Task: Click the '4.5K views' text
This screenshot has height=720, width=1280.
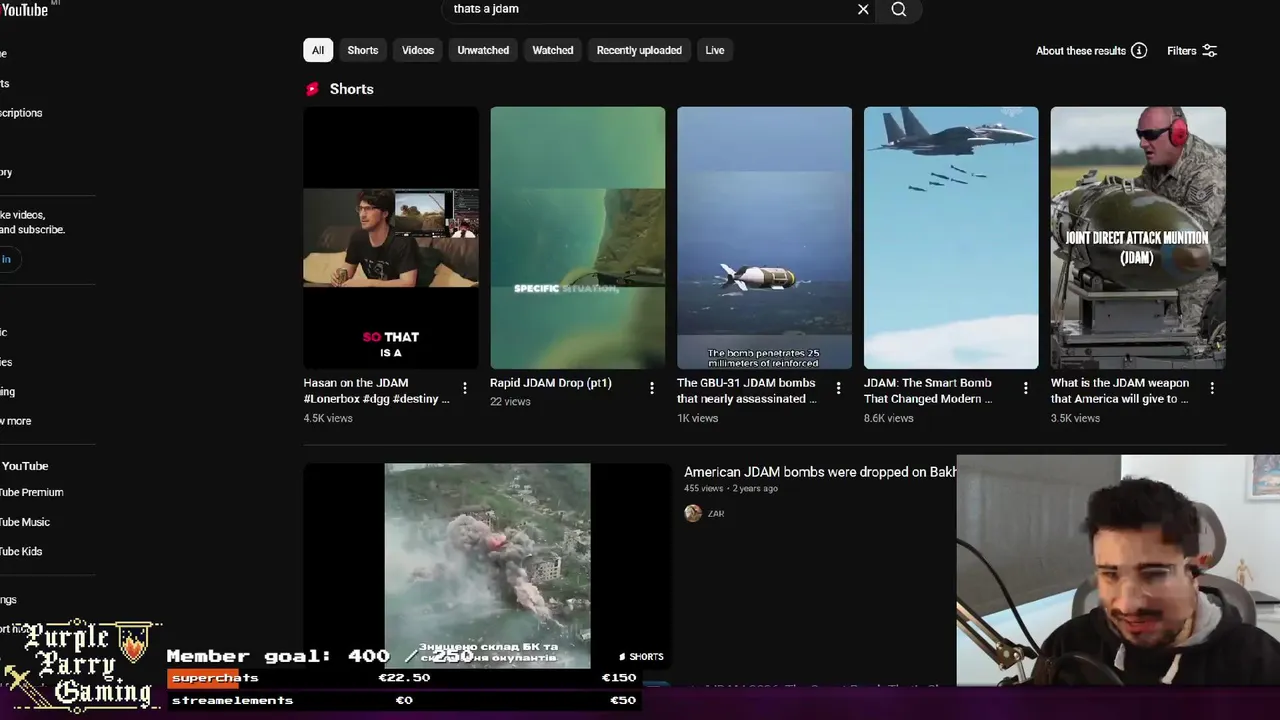Action: pyautogui.click(x=328, y=418)
